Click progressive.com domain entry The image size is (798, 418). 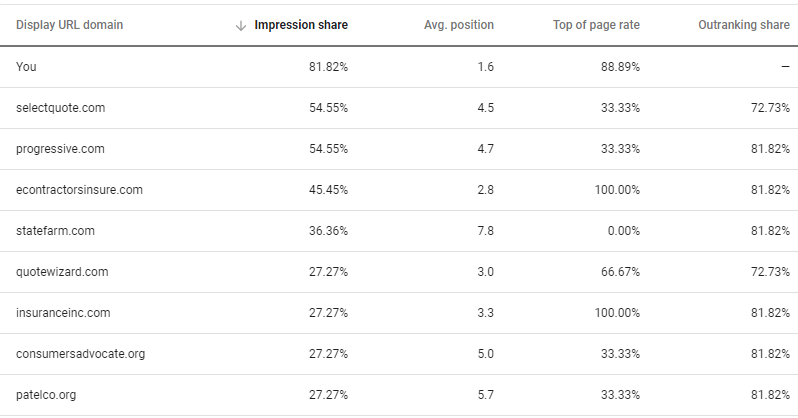pyautogui.click(x=60, y=149)
